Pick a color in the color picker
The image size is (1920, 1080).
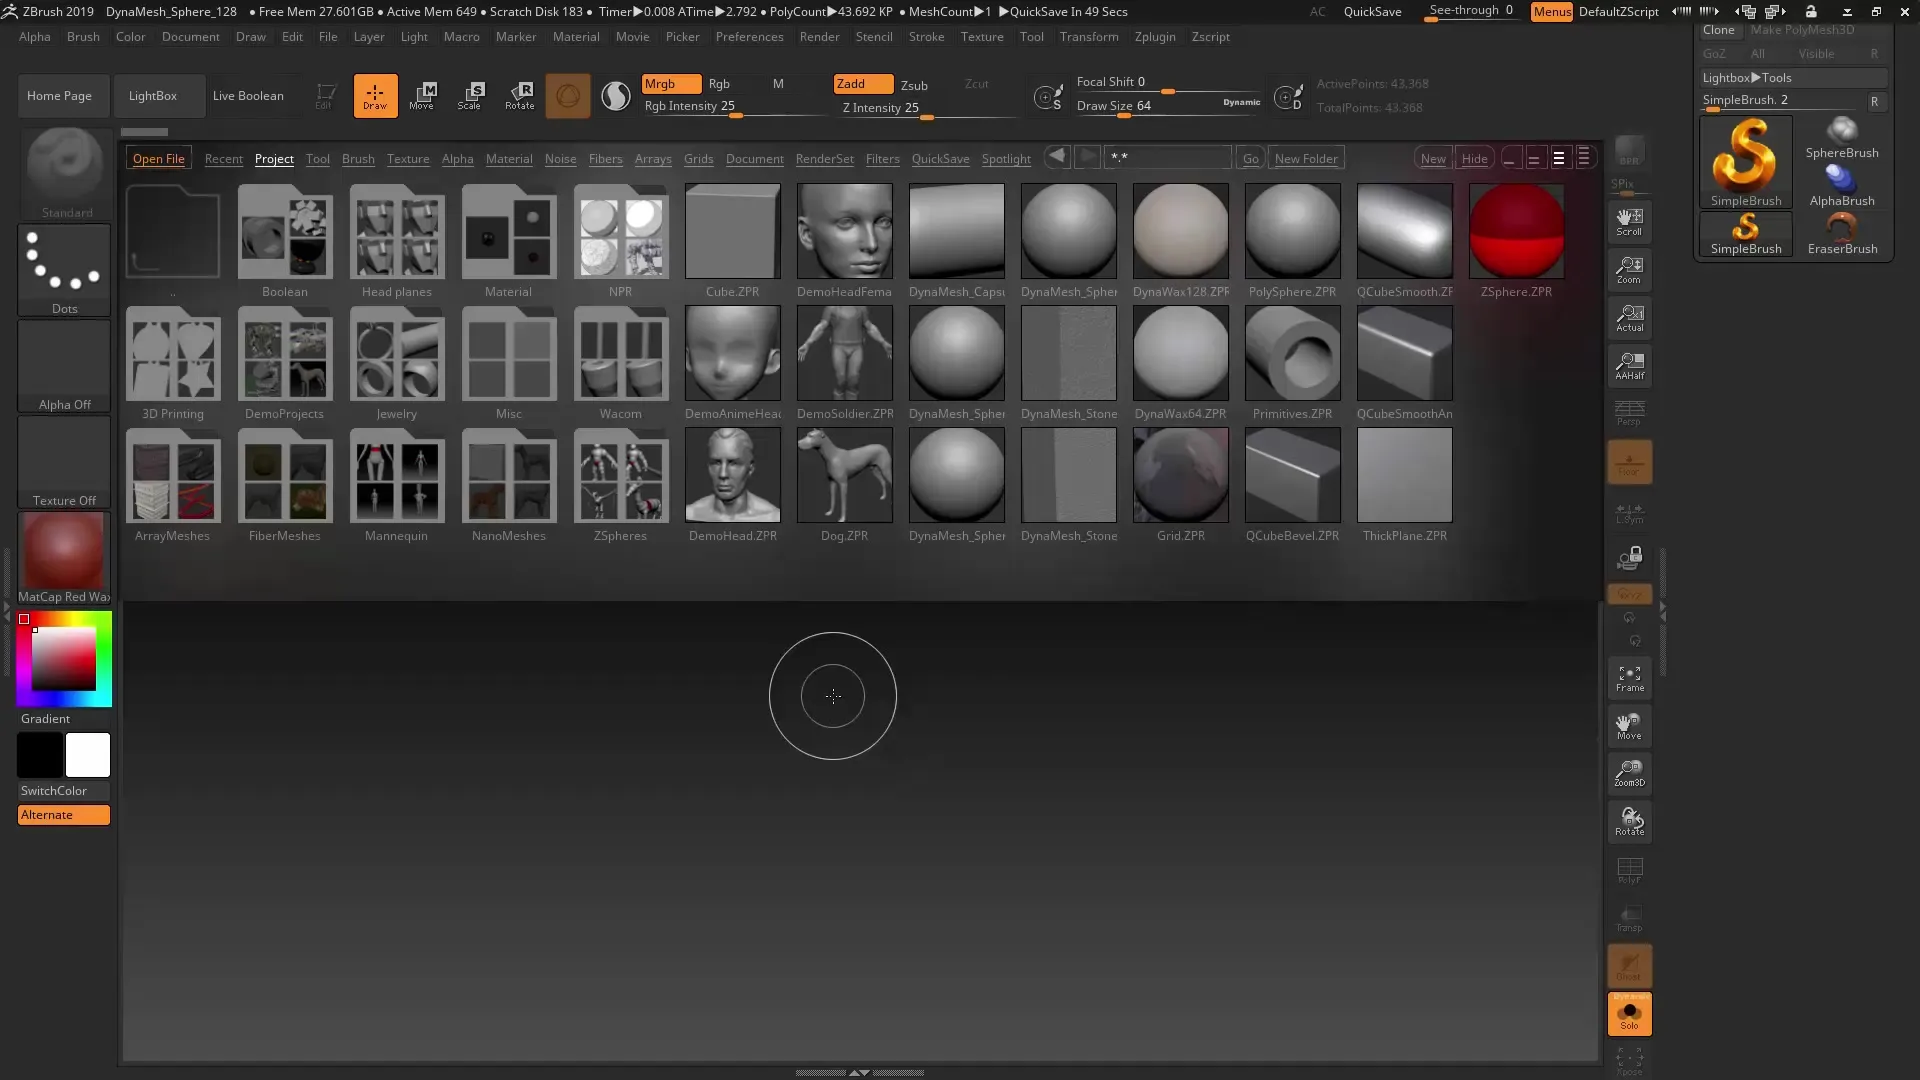point(64,659)
